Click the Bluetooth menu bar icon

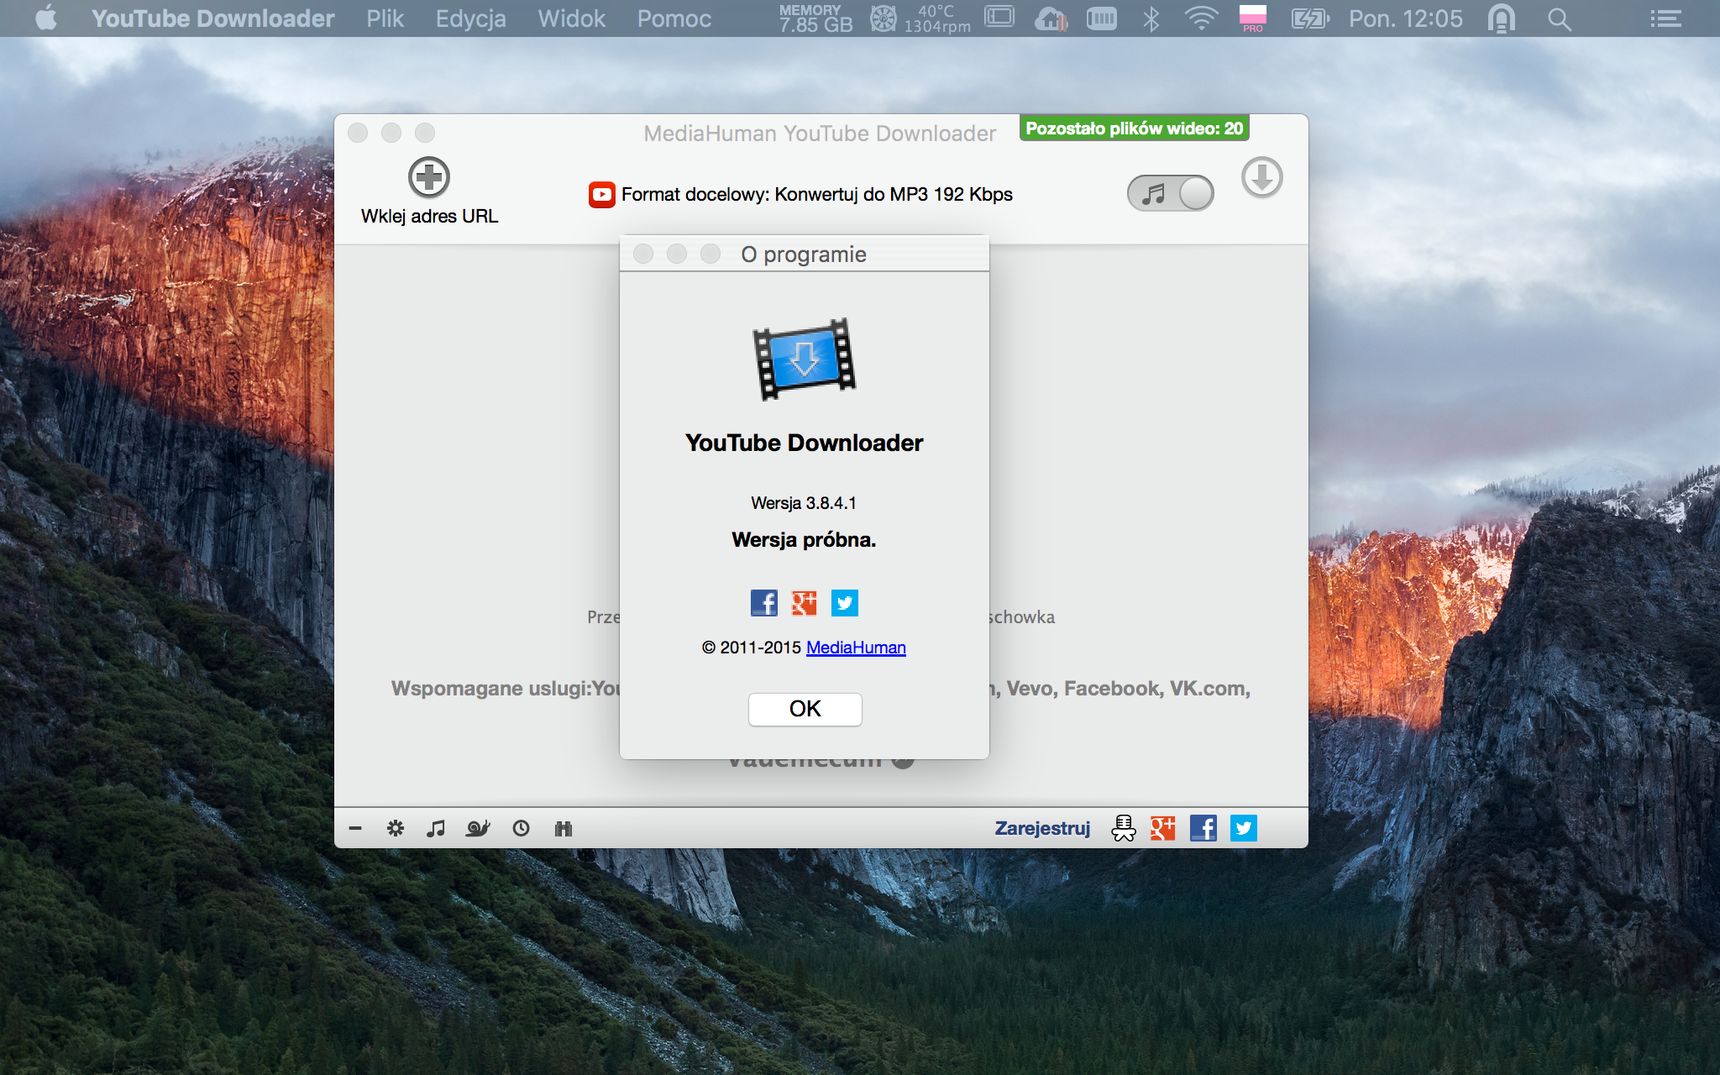click(1151, 18)
